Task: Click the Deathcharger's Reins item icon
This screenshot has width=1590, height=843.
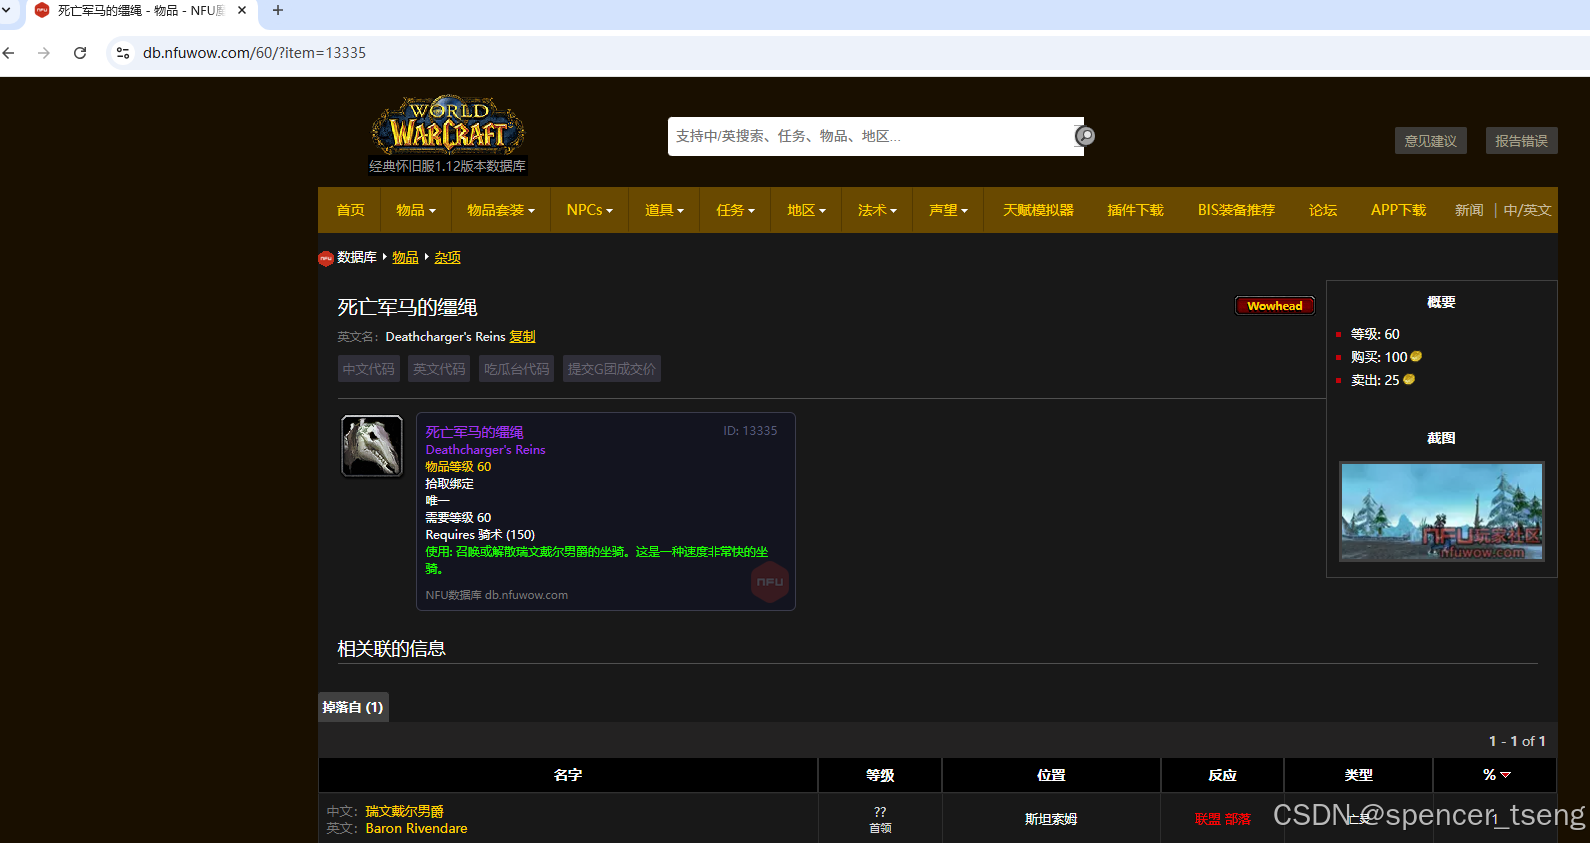Action: tap(372, 446)
